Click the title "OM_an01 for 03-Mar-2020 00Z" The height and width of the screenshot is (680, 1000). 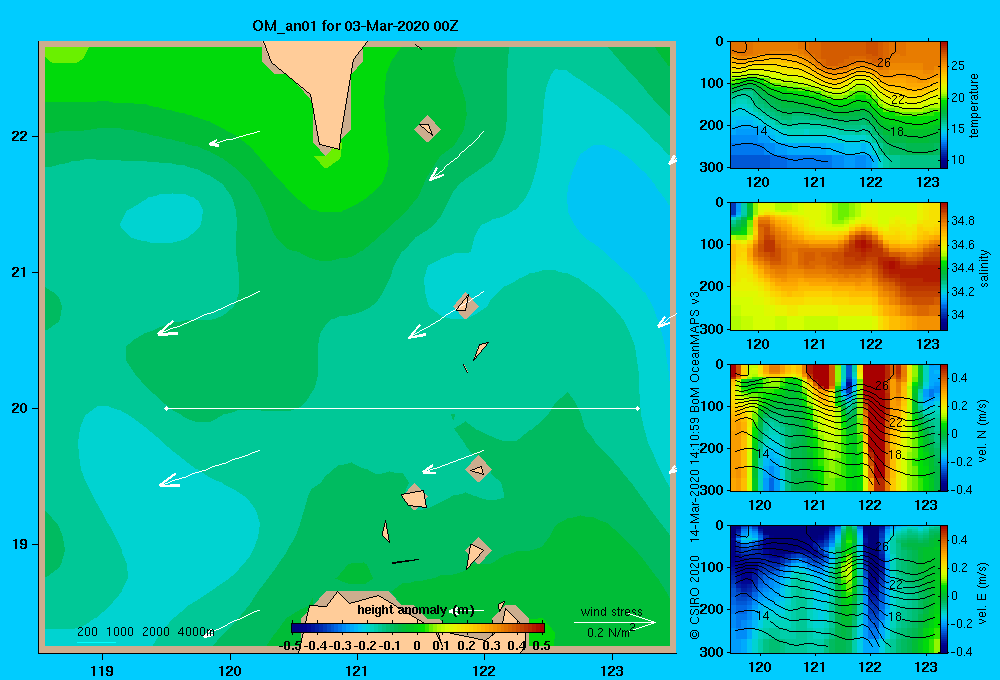(355, 26)
